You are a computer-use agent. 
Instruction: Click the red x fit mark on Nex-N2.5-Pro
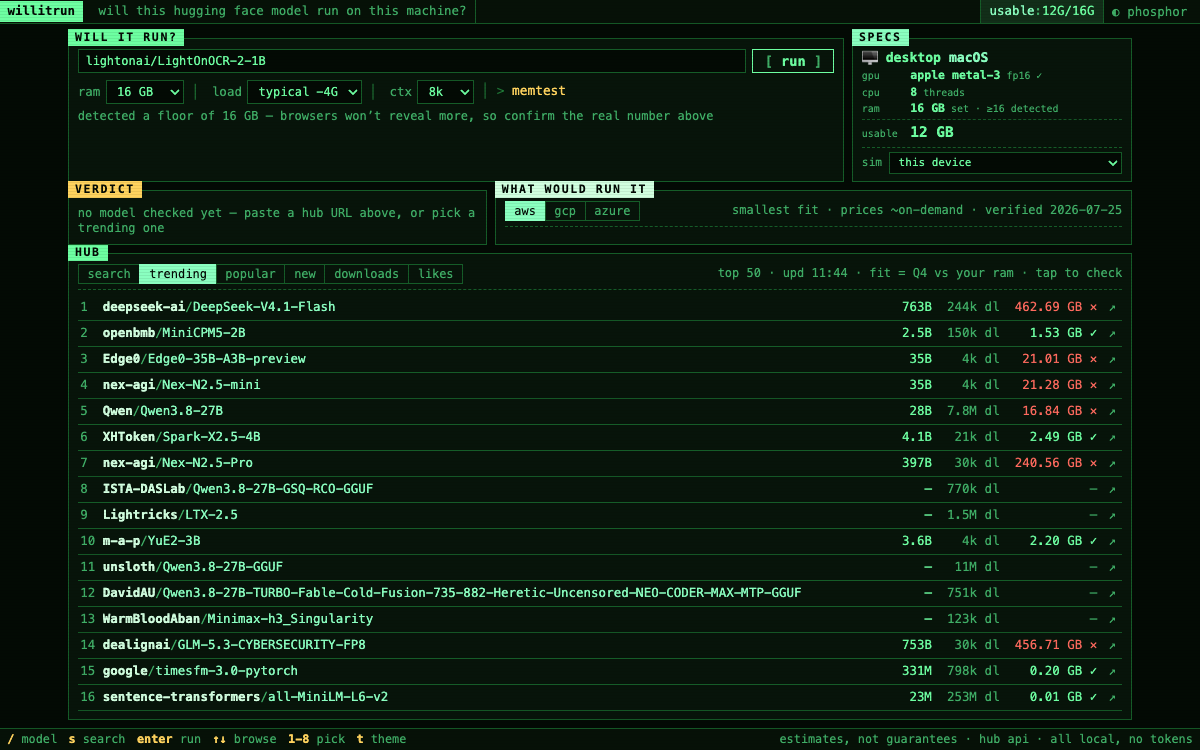click(1093, 463)
